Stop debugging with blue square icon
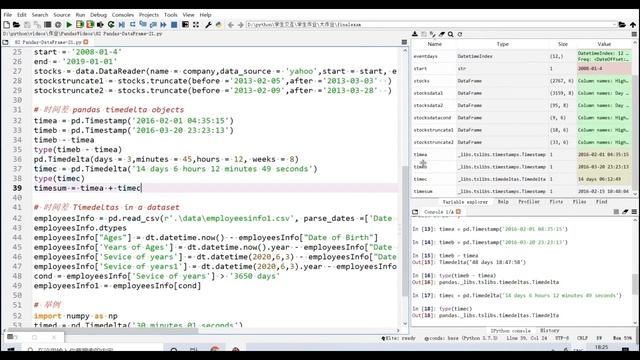 point(174,25)
